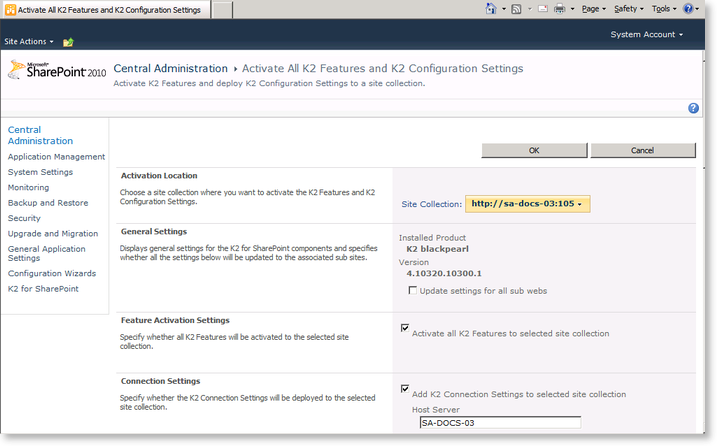Screen dimensions: 717x446
Task: Open the Site Collection dropdown
Action: pyautogui.click(x=528, y=204)
